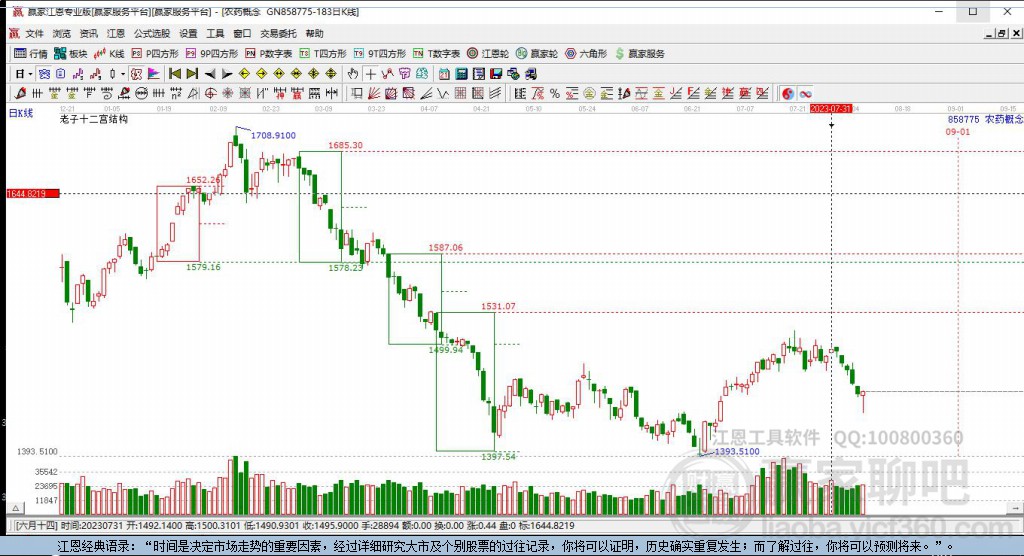Select the parallel lines tool

pos(496,93)
